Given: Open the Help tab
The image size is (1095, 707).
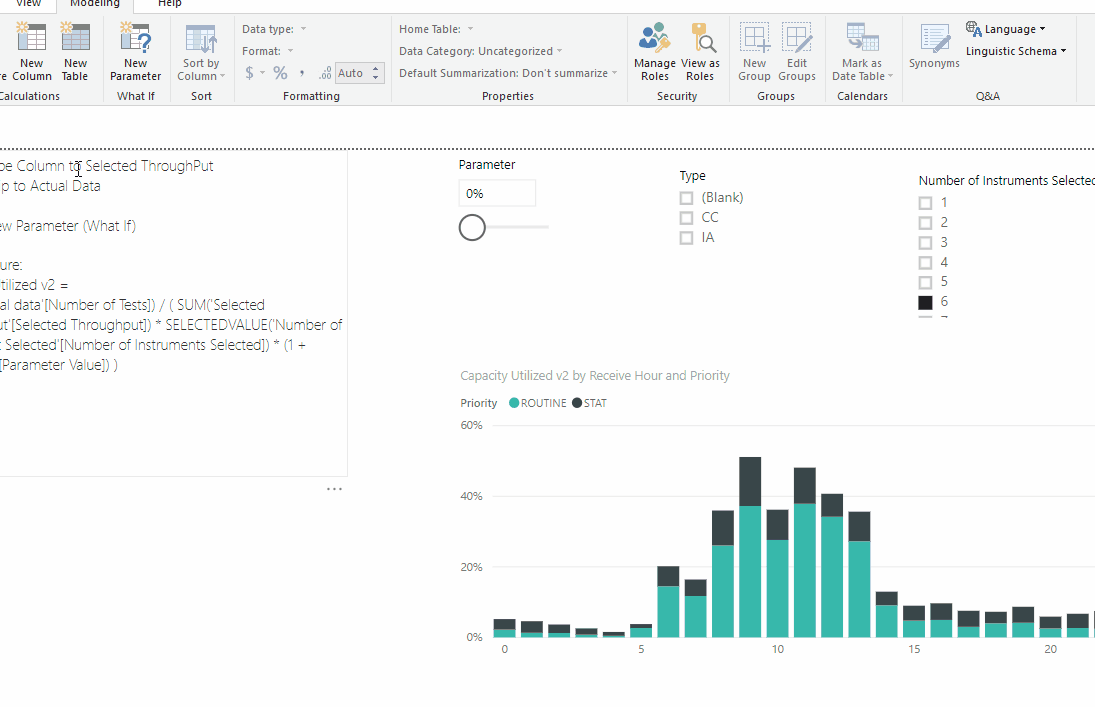Looking at the screenshot, I should point(168,4).
